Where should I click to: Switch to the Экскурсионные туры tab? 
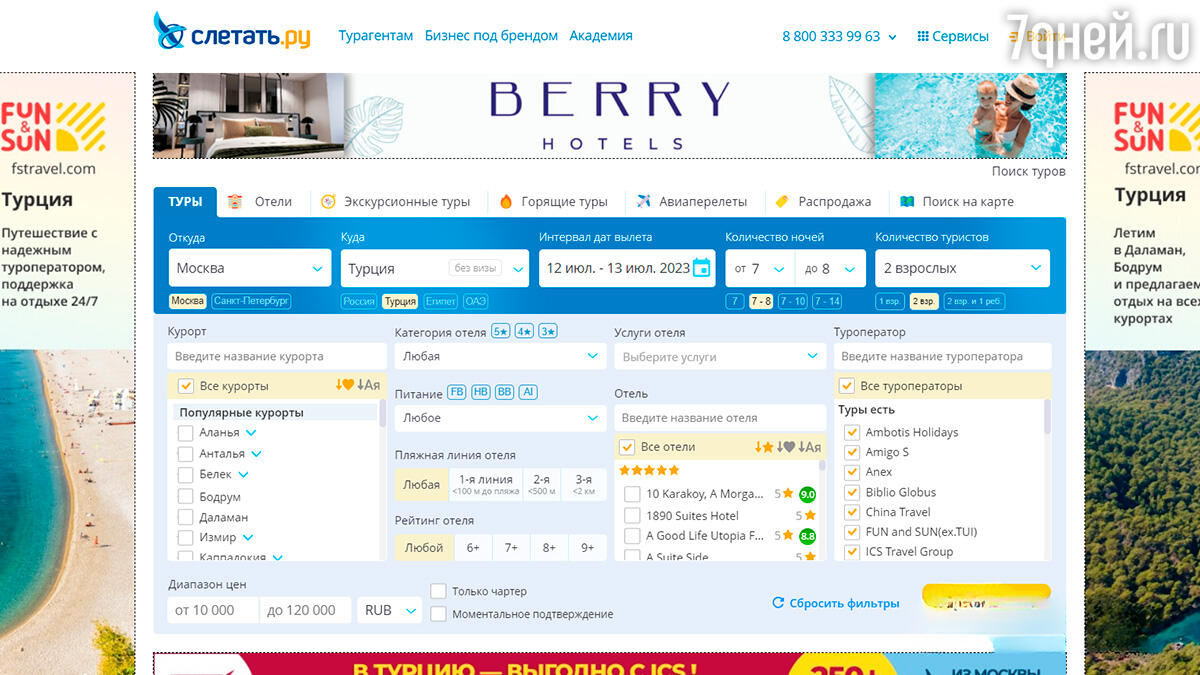pos(397,201)
